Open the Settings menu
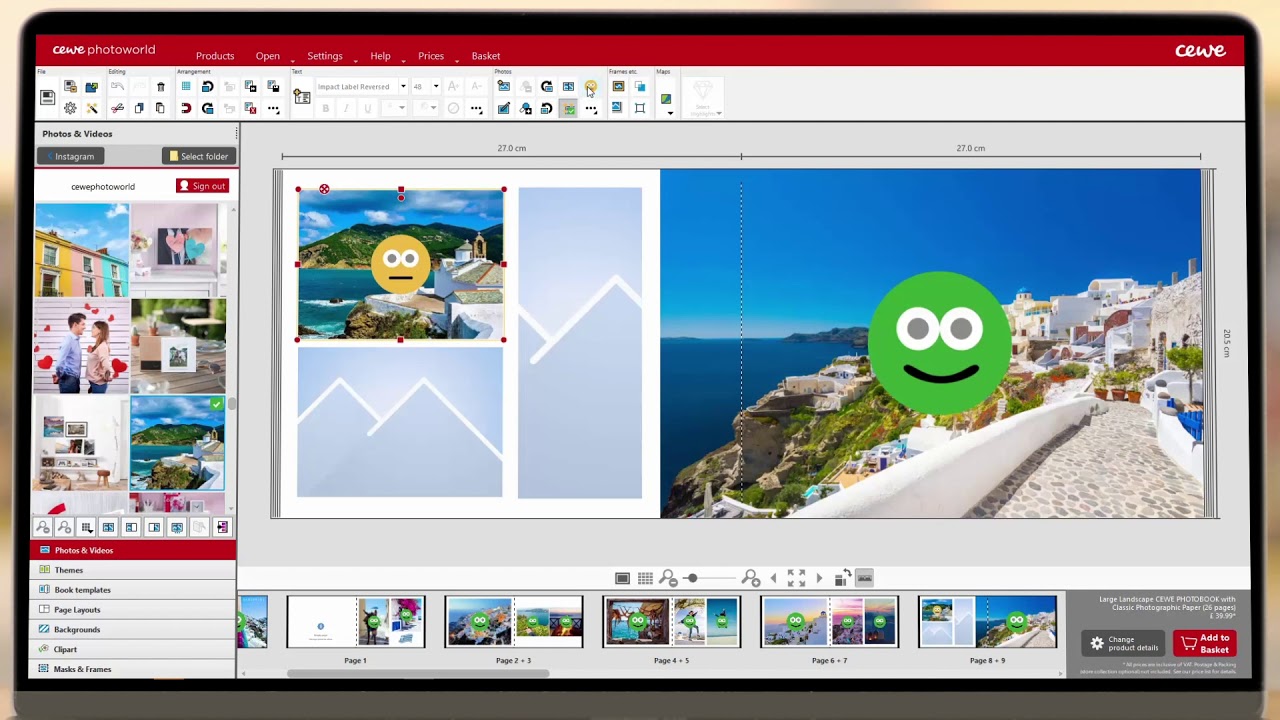The width and height of the screenshot is (1280, 720). [x=325, y=56]
